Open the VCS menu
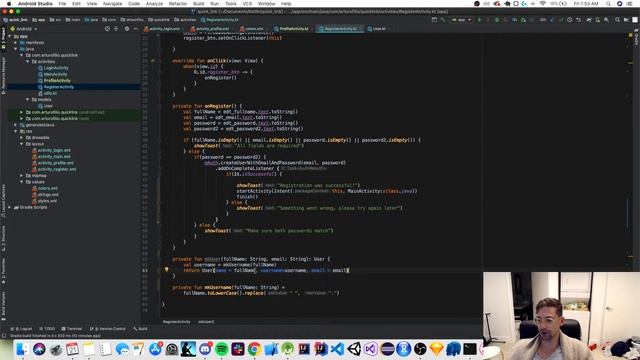 click(x=247, y=3)
